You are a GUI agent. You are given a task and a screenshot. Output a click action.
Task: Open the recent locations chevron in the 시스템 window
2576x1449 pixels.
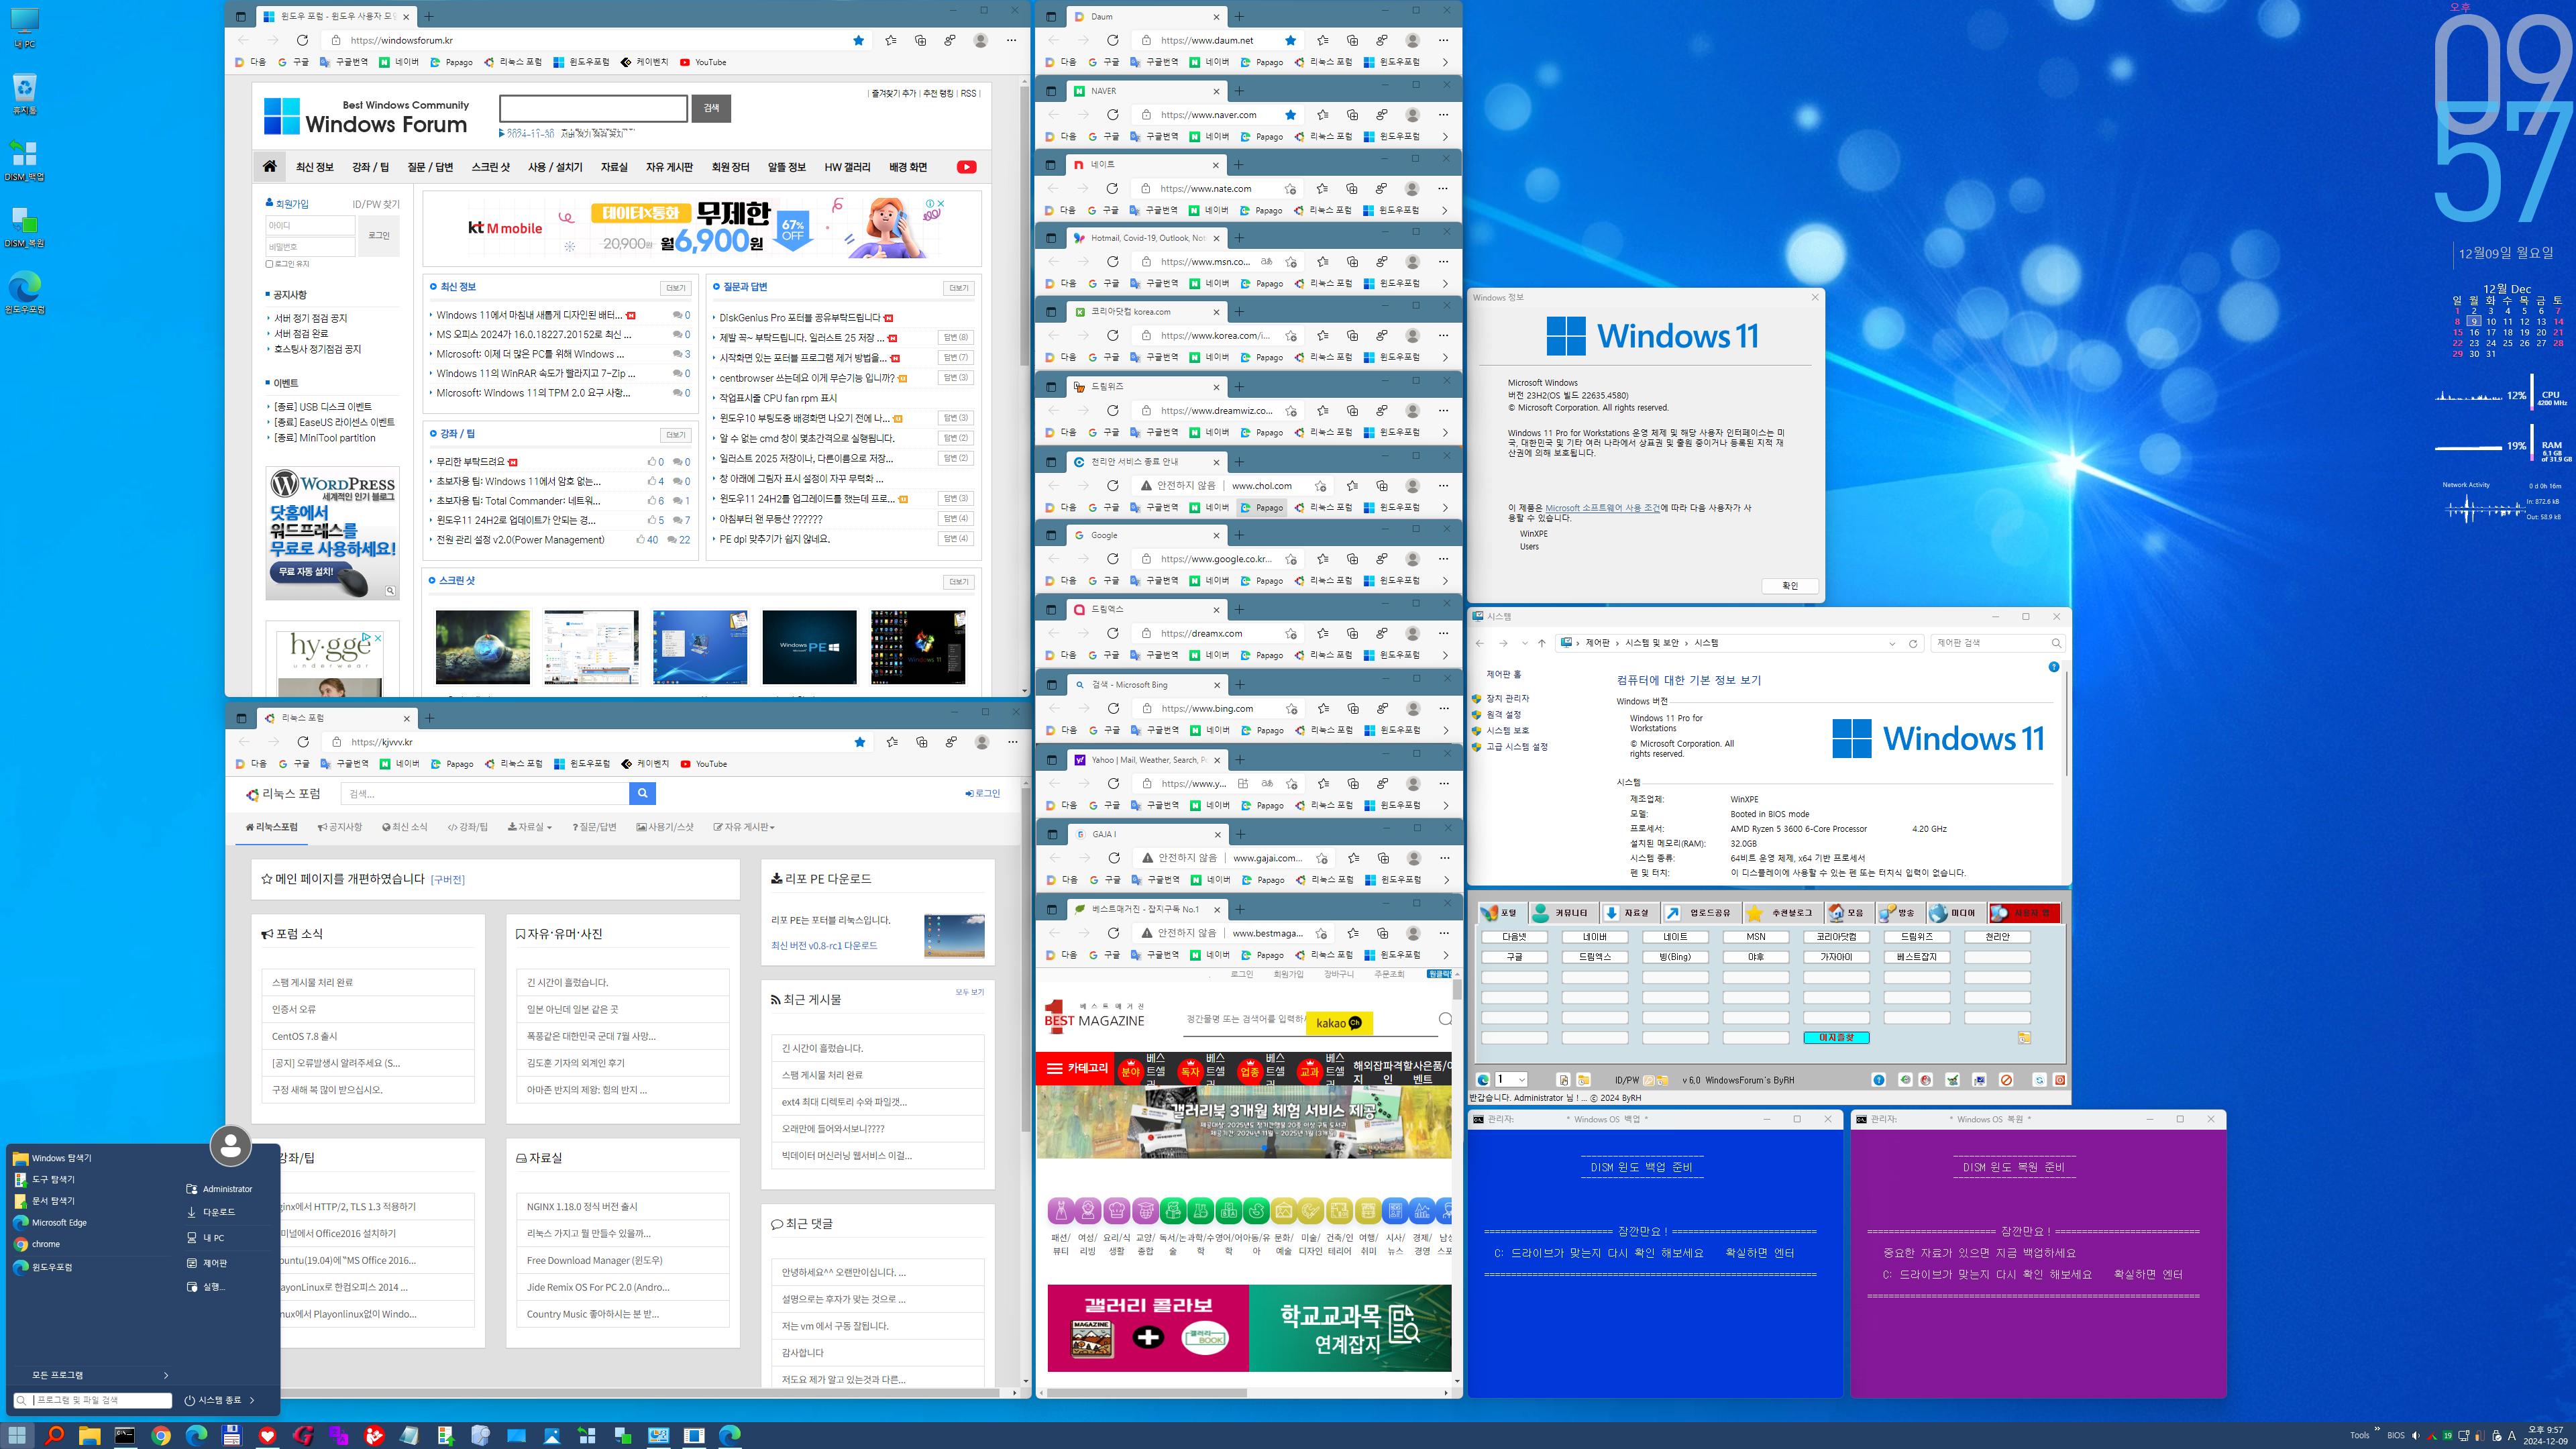click(x=1524, y=643)
